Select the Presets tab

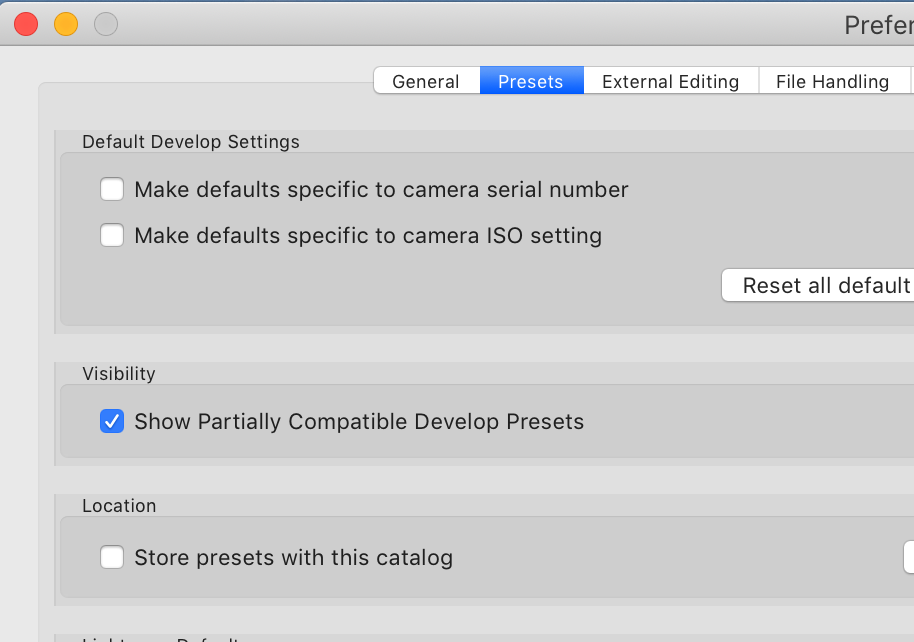coord(531,81)
